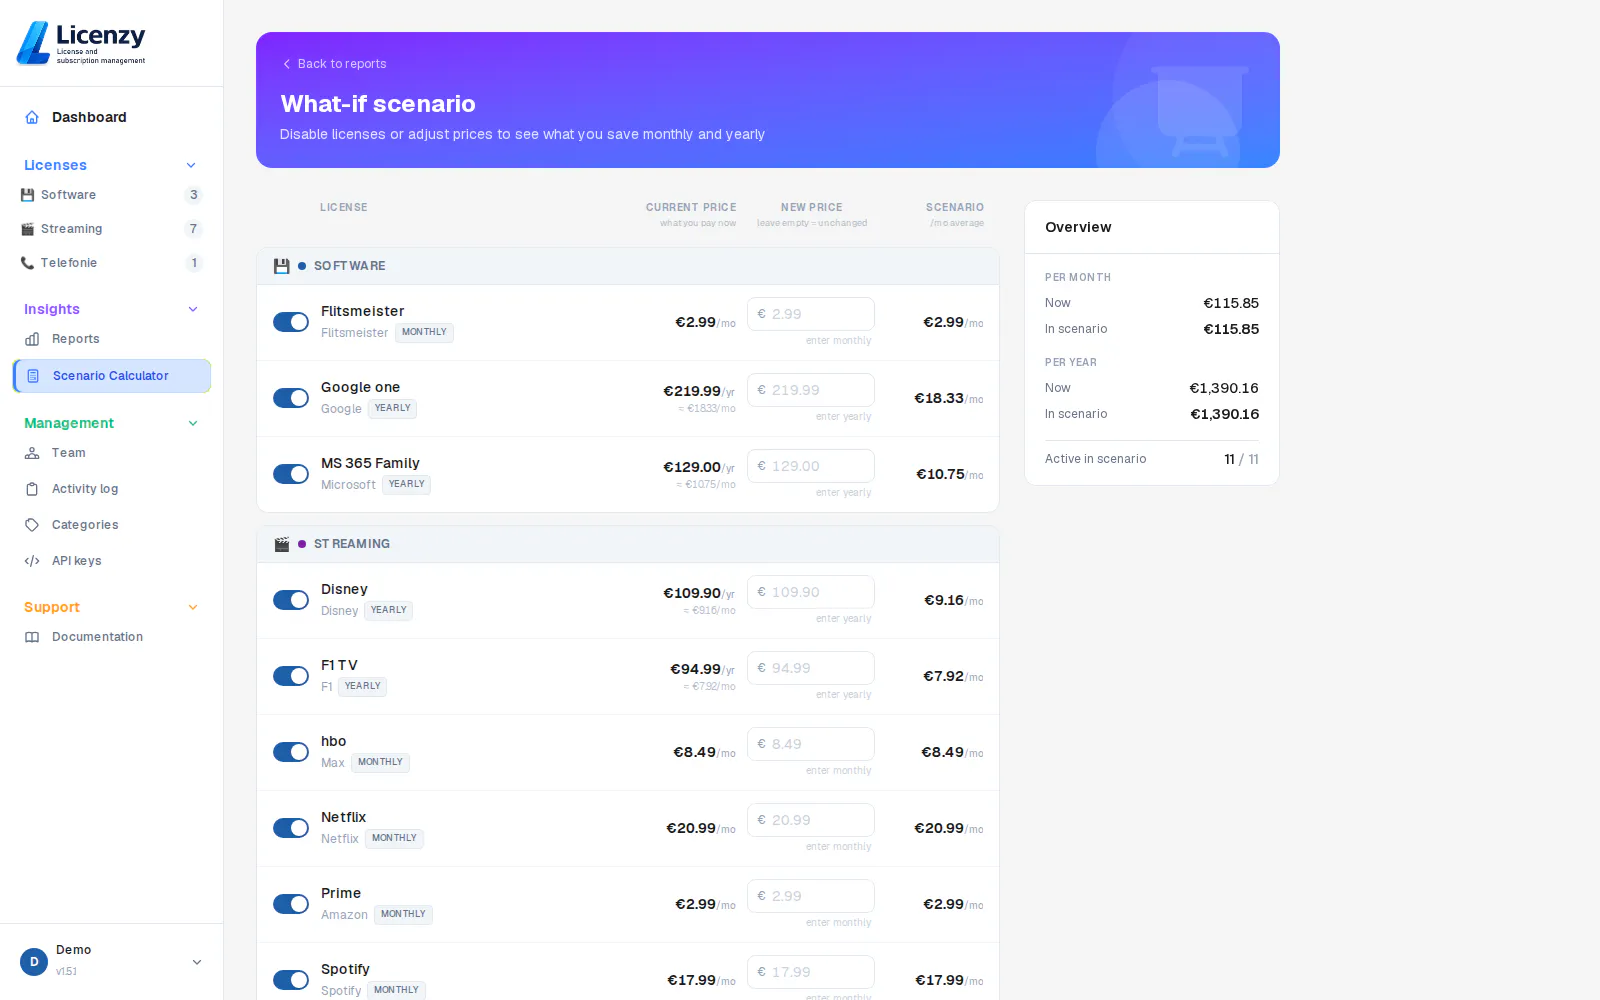
Task: Switch off the Prime license
Action: (291, 904)
